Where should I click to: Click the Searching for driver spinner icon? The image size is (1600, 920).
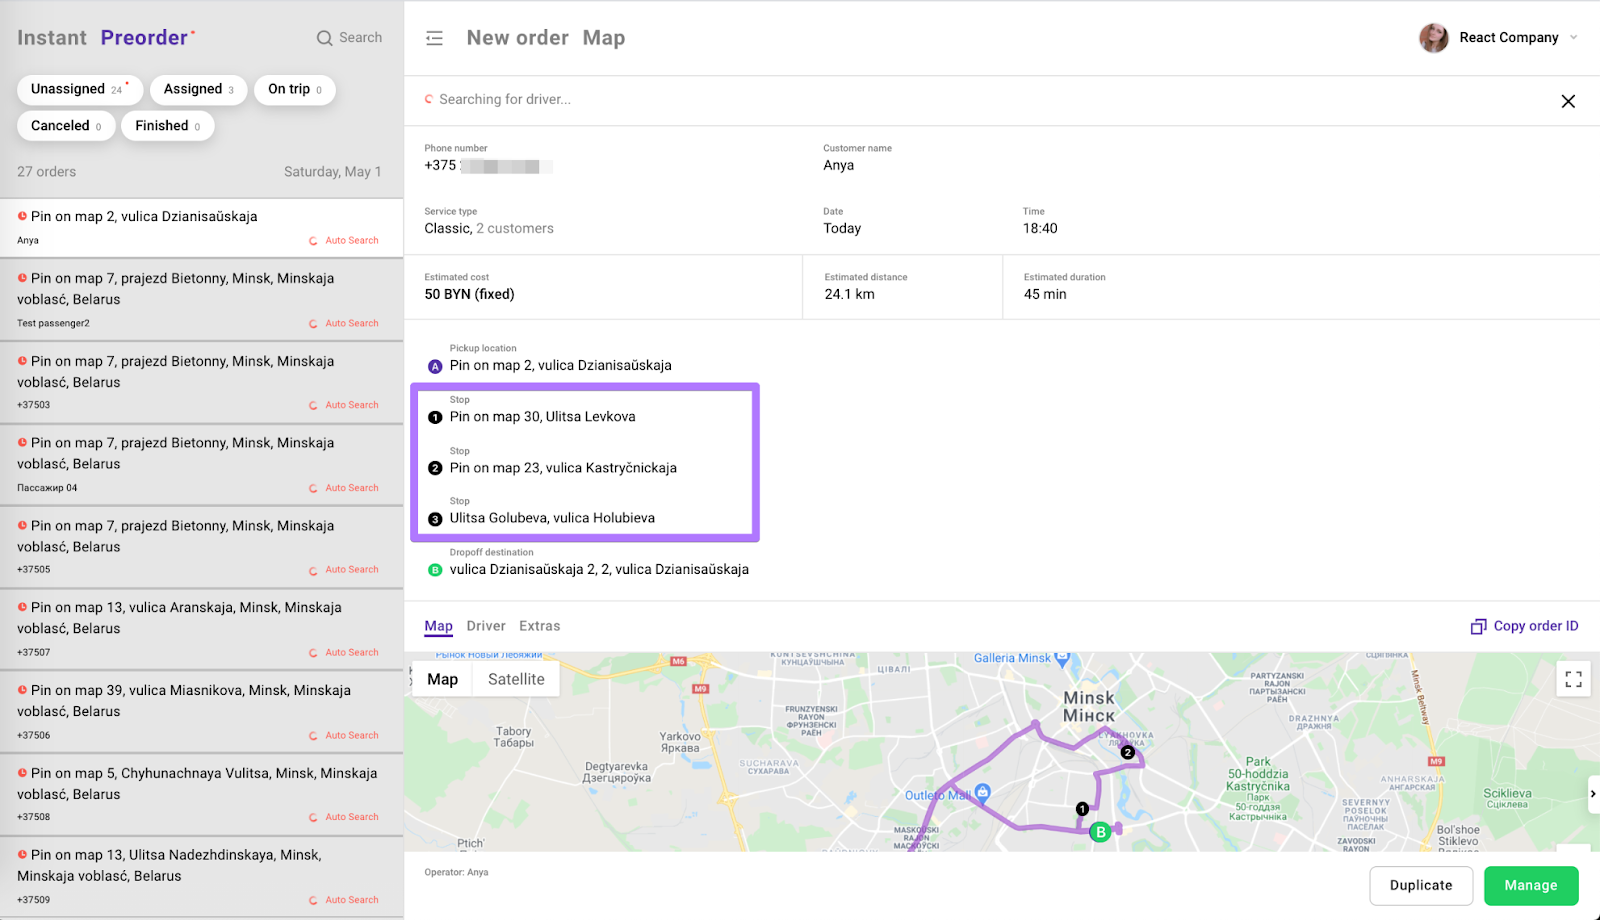(429, 99)
